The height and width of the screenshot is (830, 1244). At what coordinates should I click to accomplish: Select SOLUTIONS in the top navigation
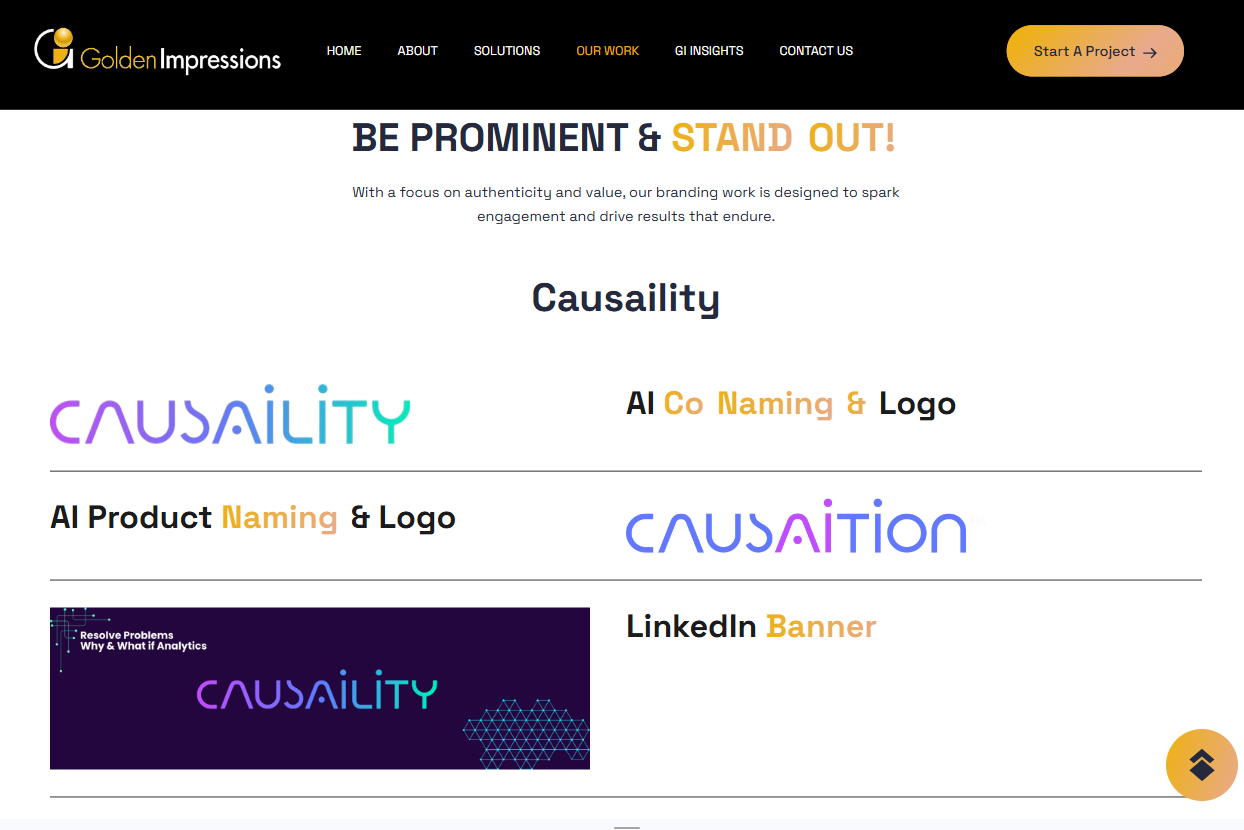(x=507, y=51)
